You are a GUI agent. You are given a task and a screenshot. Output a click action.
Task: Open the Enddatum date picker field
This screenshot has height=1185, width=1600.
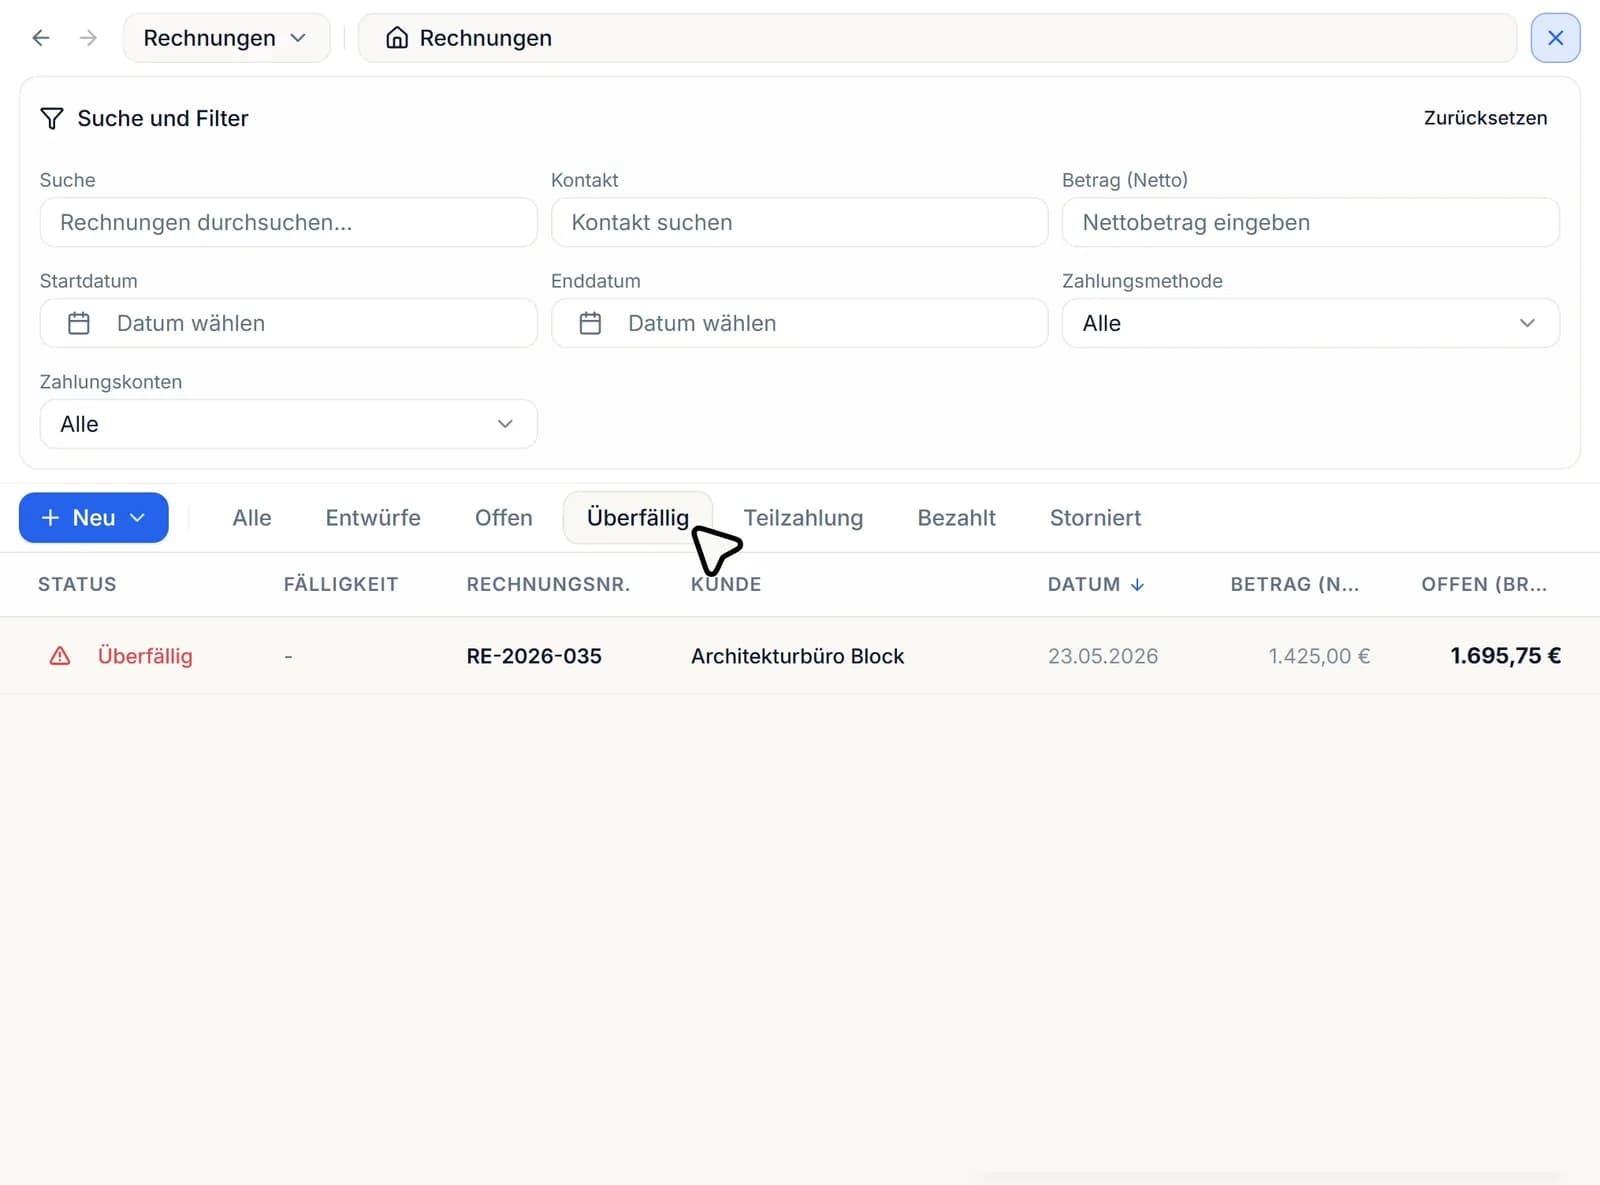[799, 323]
